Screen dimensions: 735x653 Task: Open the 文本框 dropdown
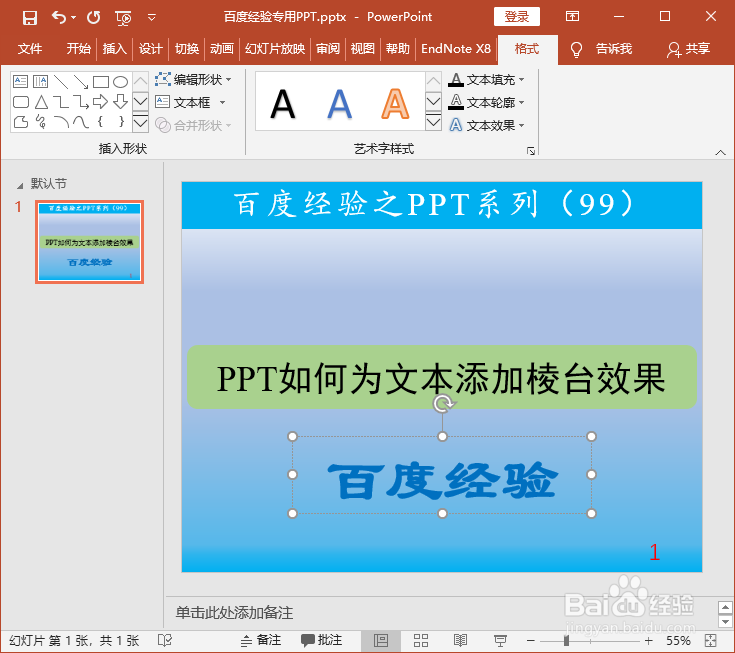(191, 102)
